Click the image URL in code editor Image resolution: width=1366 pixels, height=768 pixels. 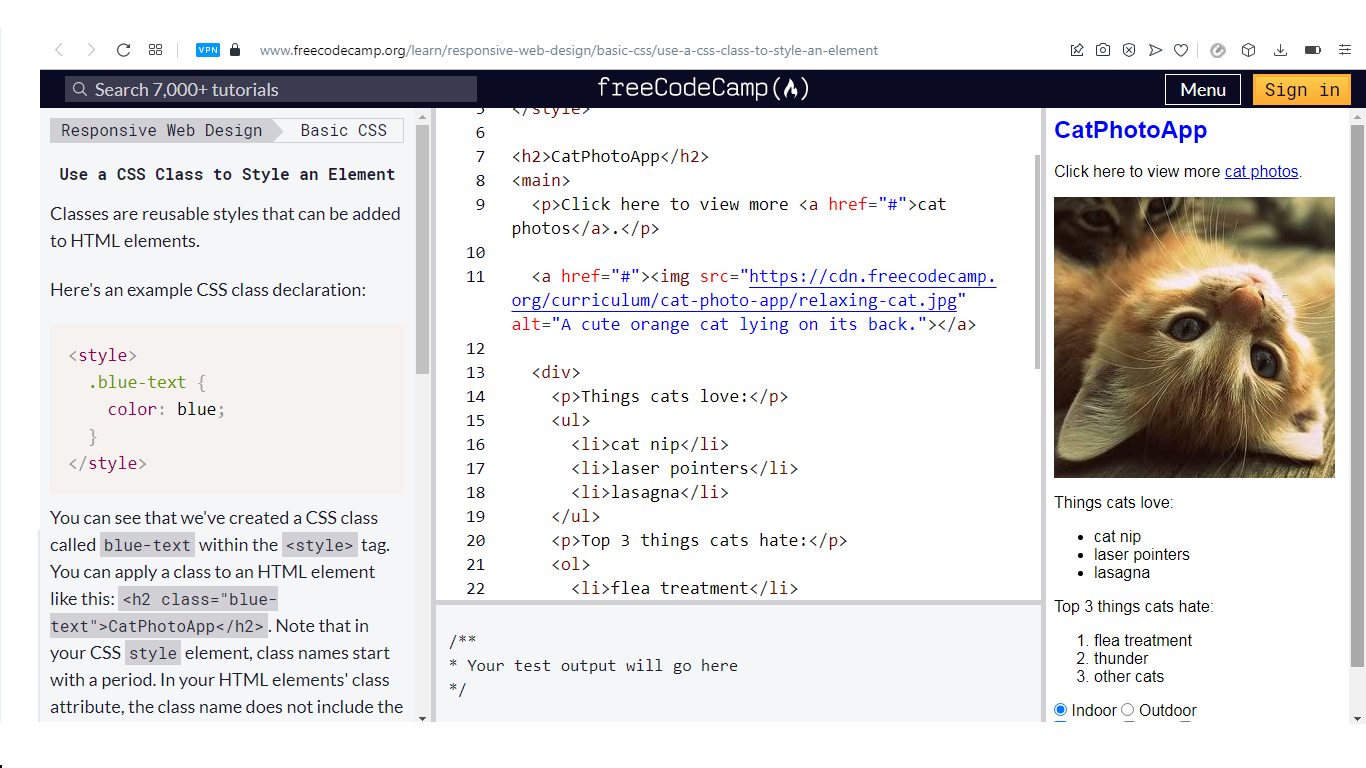click(754, 288)
